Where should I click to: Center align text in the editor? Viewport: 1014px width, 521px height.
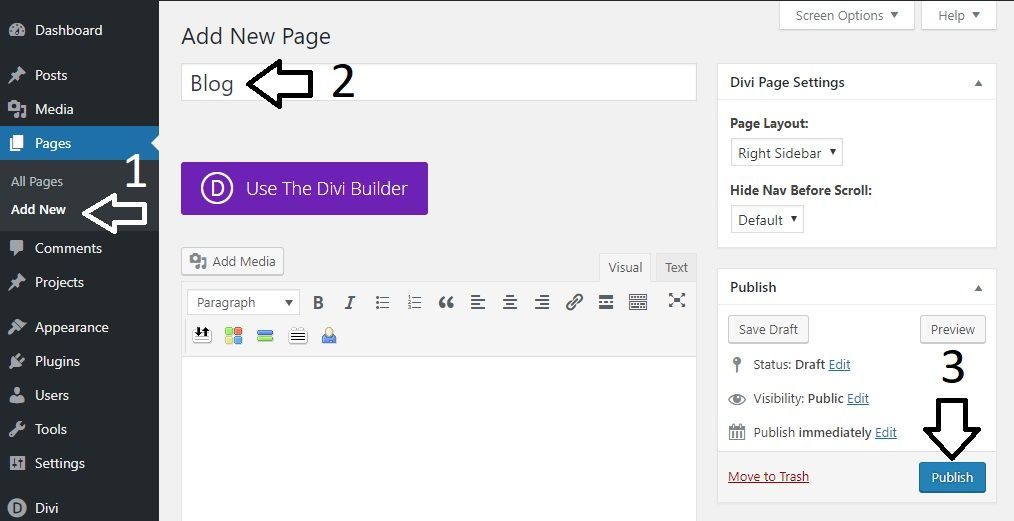(510, 302)
